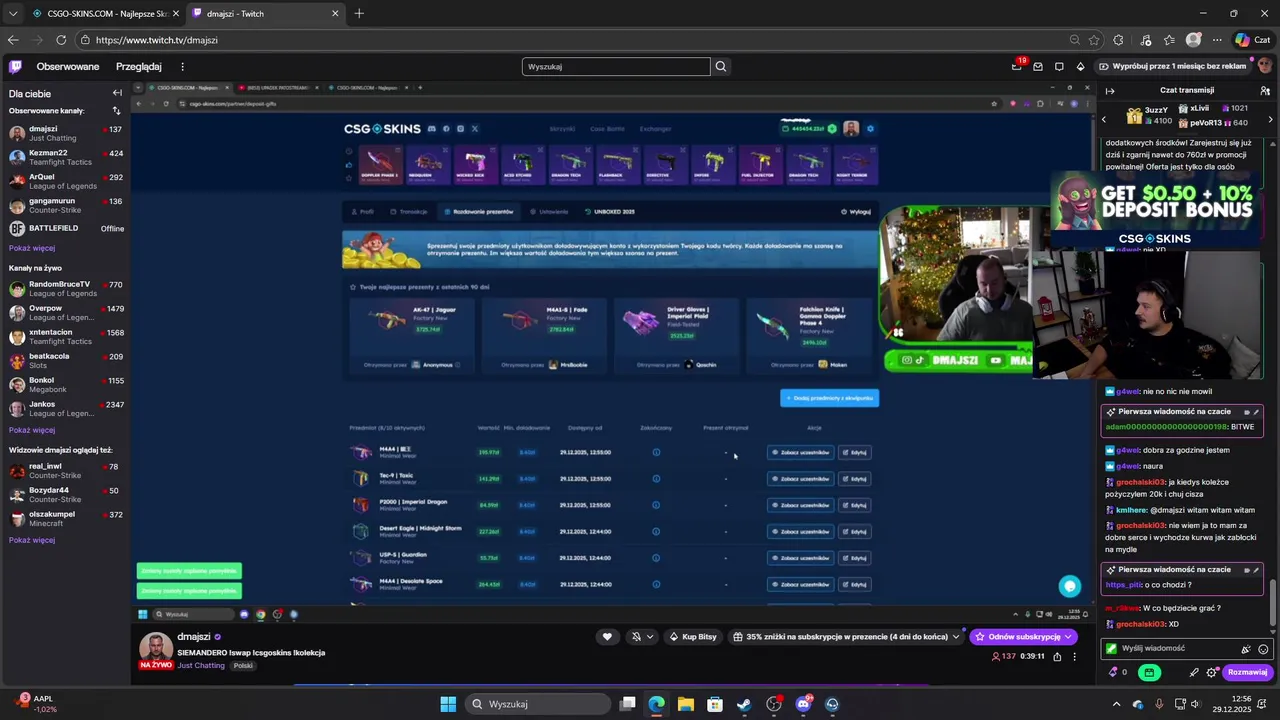Share the stream via share icon
The width and height of the screenshot is (1280, 720).
point(1057,657)
